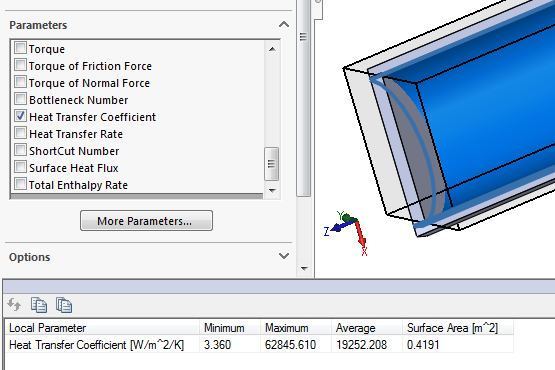
Task: Enable the Bottleneck Number checkbox
Action: pyautogui.click(x=21, y=99)
